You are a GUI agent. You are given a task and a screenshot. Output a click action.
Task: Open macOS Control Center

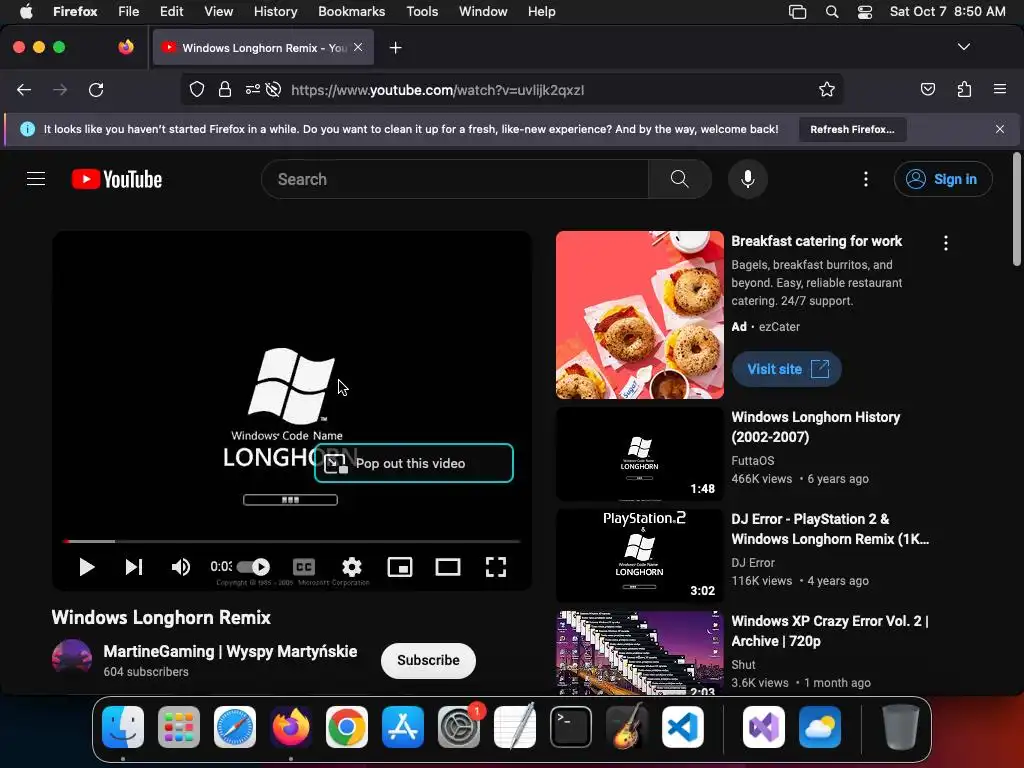tap(865, 11)
